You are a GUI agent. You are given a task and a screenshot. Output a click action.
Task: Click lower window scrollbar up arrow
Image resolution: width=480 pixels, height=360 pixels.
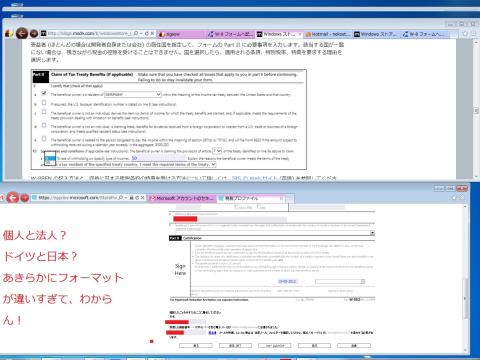(465, 207)
